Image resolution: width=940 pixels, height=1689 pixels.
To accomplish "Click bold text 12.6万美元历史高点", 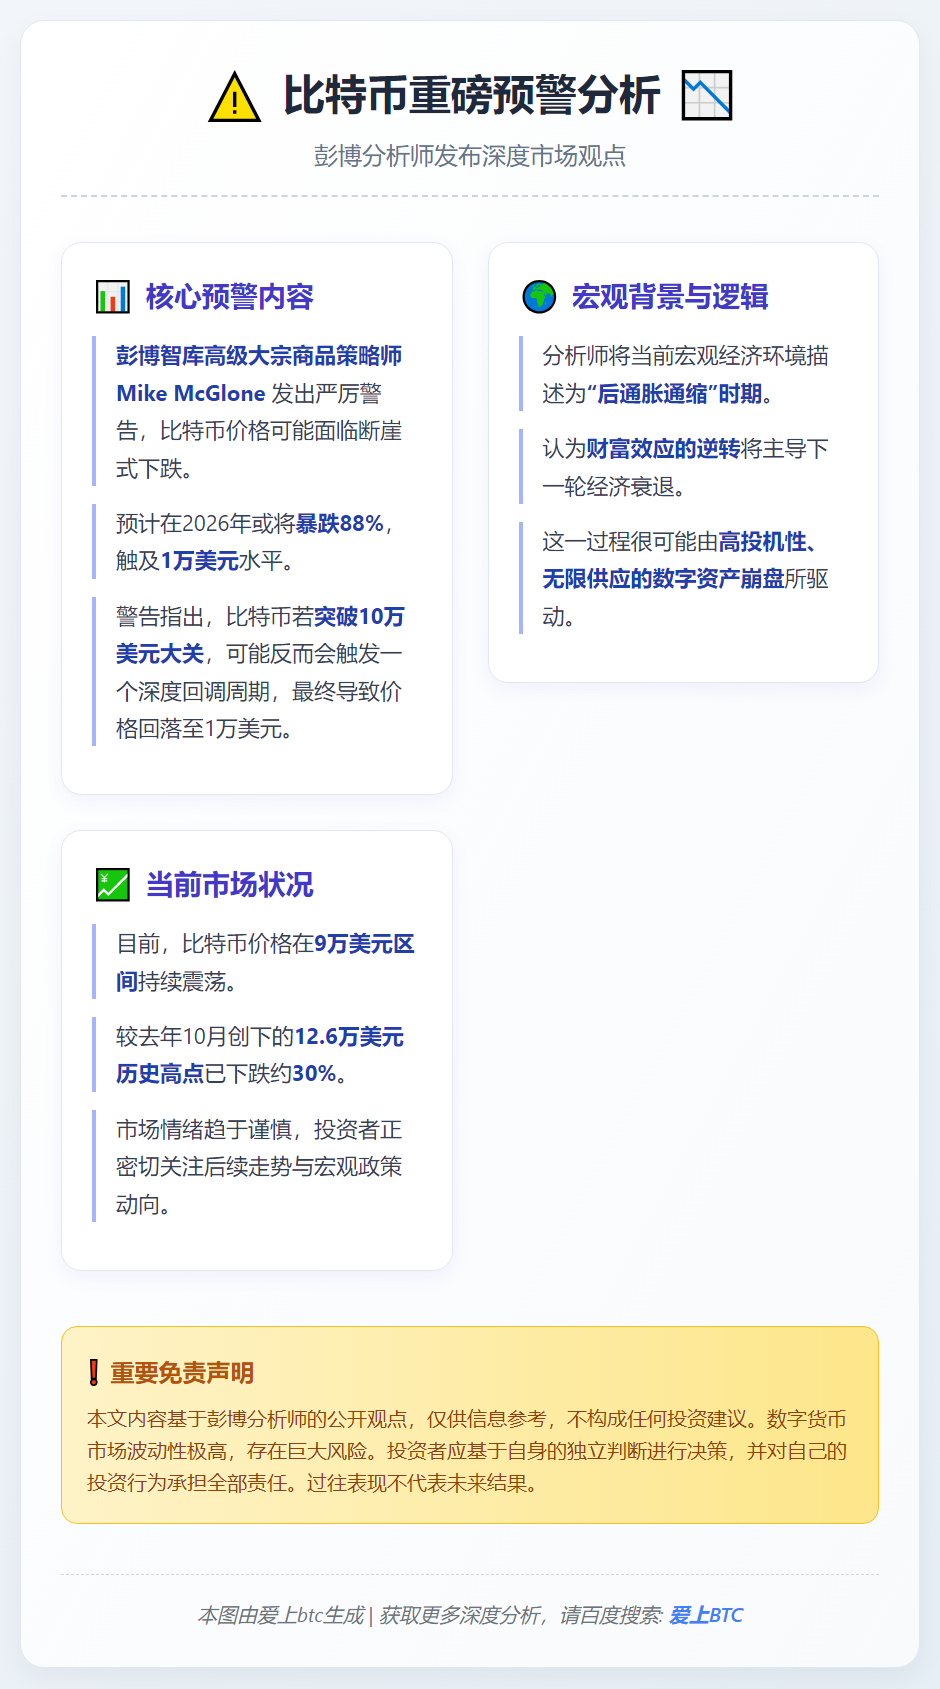I will coord(260,1055).
